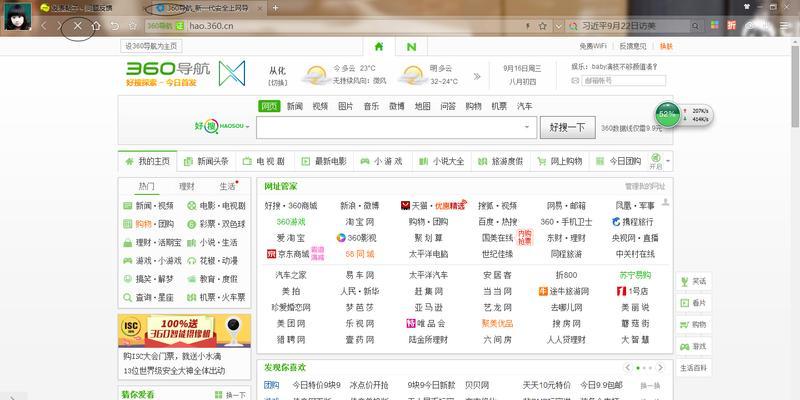Open the ISC 100%送 banner image

click(x=184, y=331)
